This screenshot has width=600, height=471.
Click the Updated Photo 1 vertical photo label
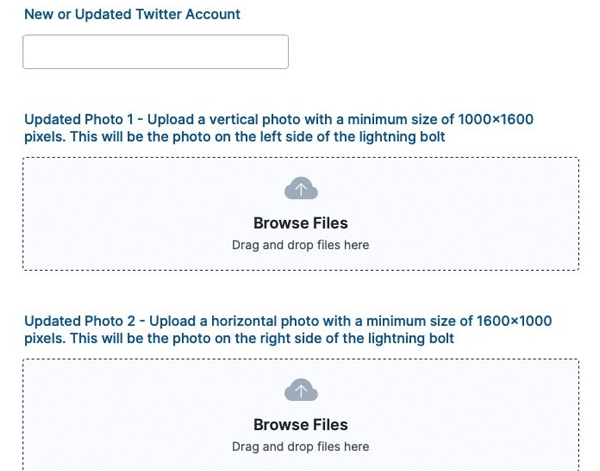coord(279,128)
